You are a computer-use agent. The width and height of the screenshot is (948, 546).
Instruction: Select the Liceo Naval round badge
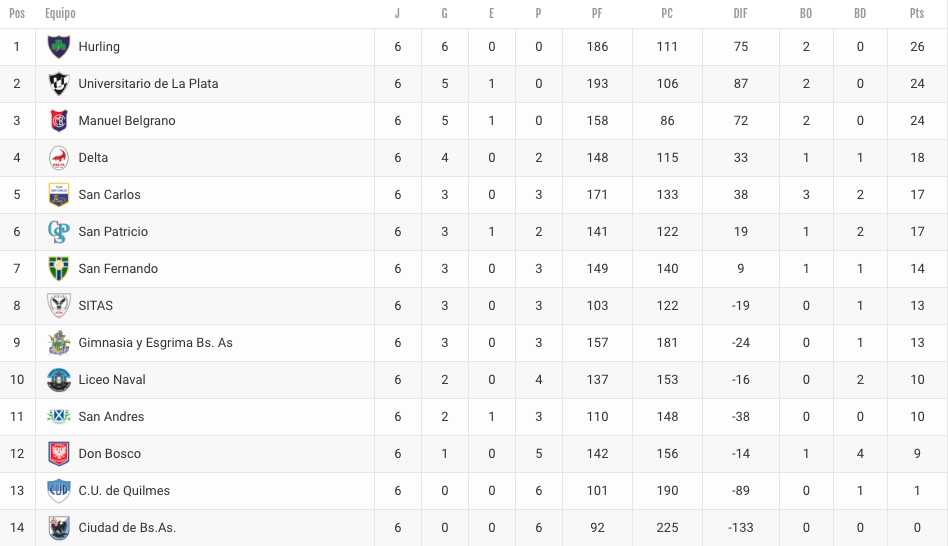[59, 380]
